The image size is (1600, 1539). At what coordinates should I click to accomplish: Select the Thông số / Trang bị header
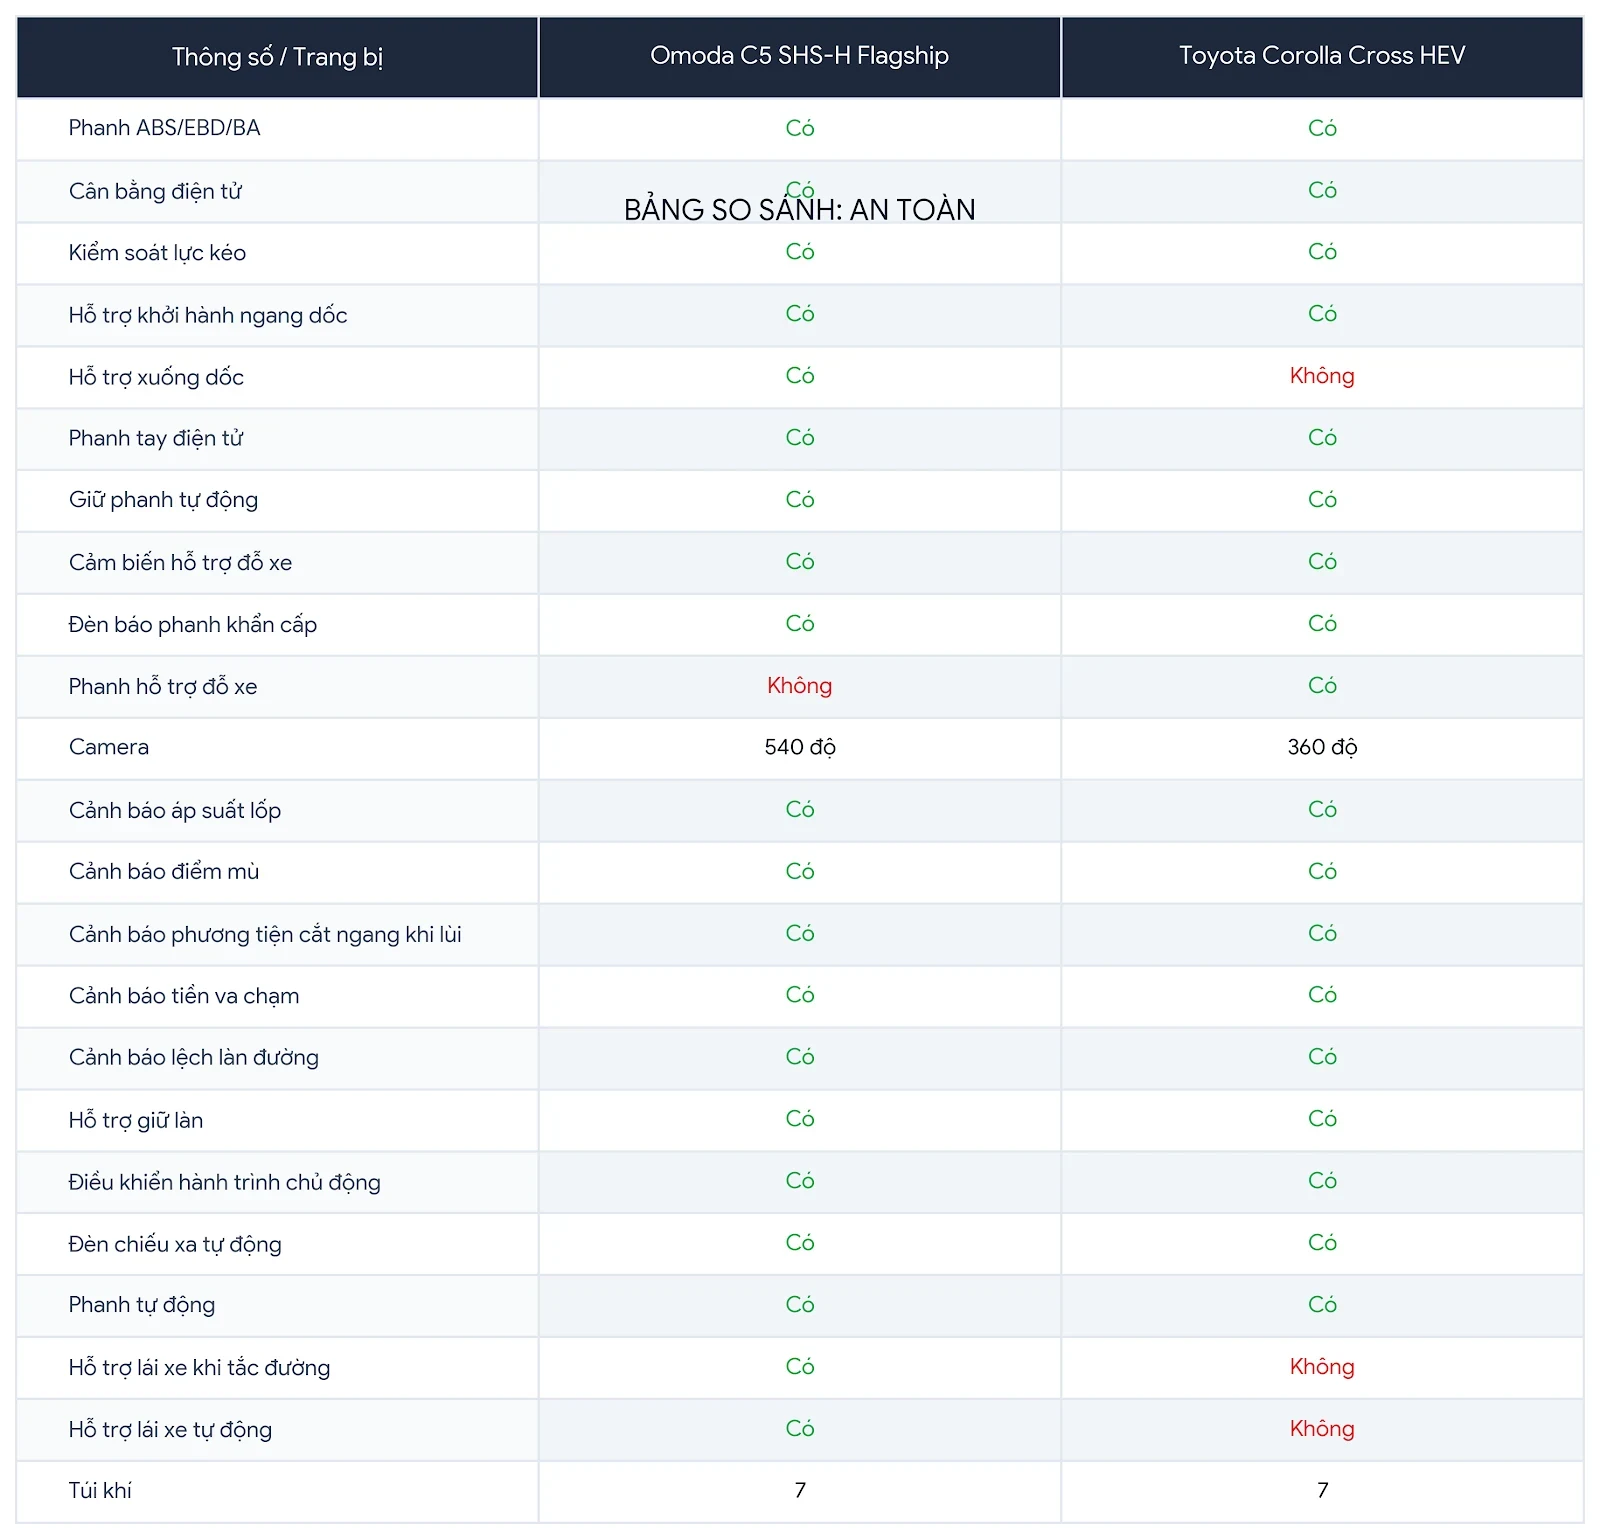(x=277, y=56)
